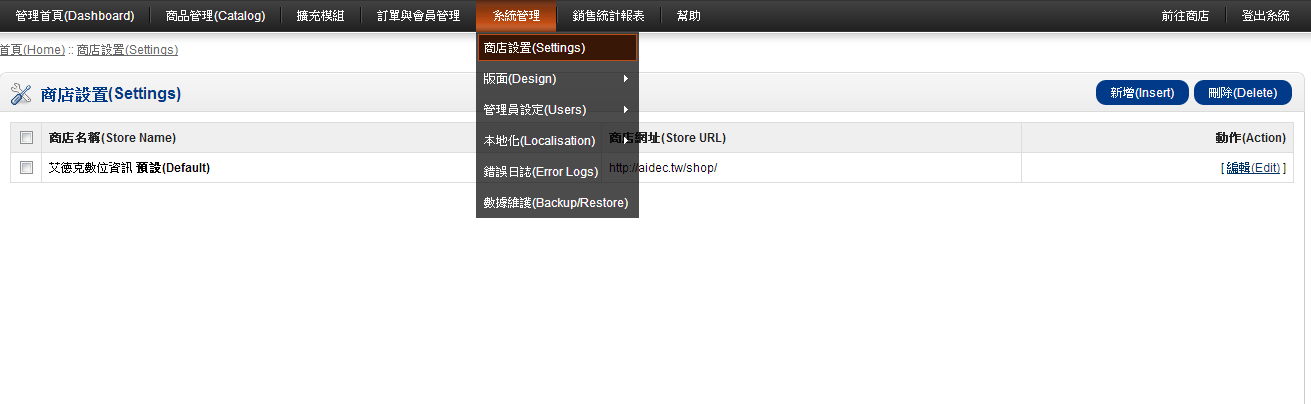This screenshot has height=404, width=1311.
Task: Open 管理首頁(Dashboard) in the top menu
Action: [75, 16]
